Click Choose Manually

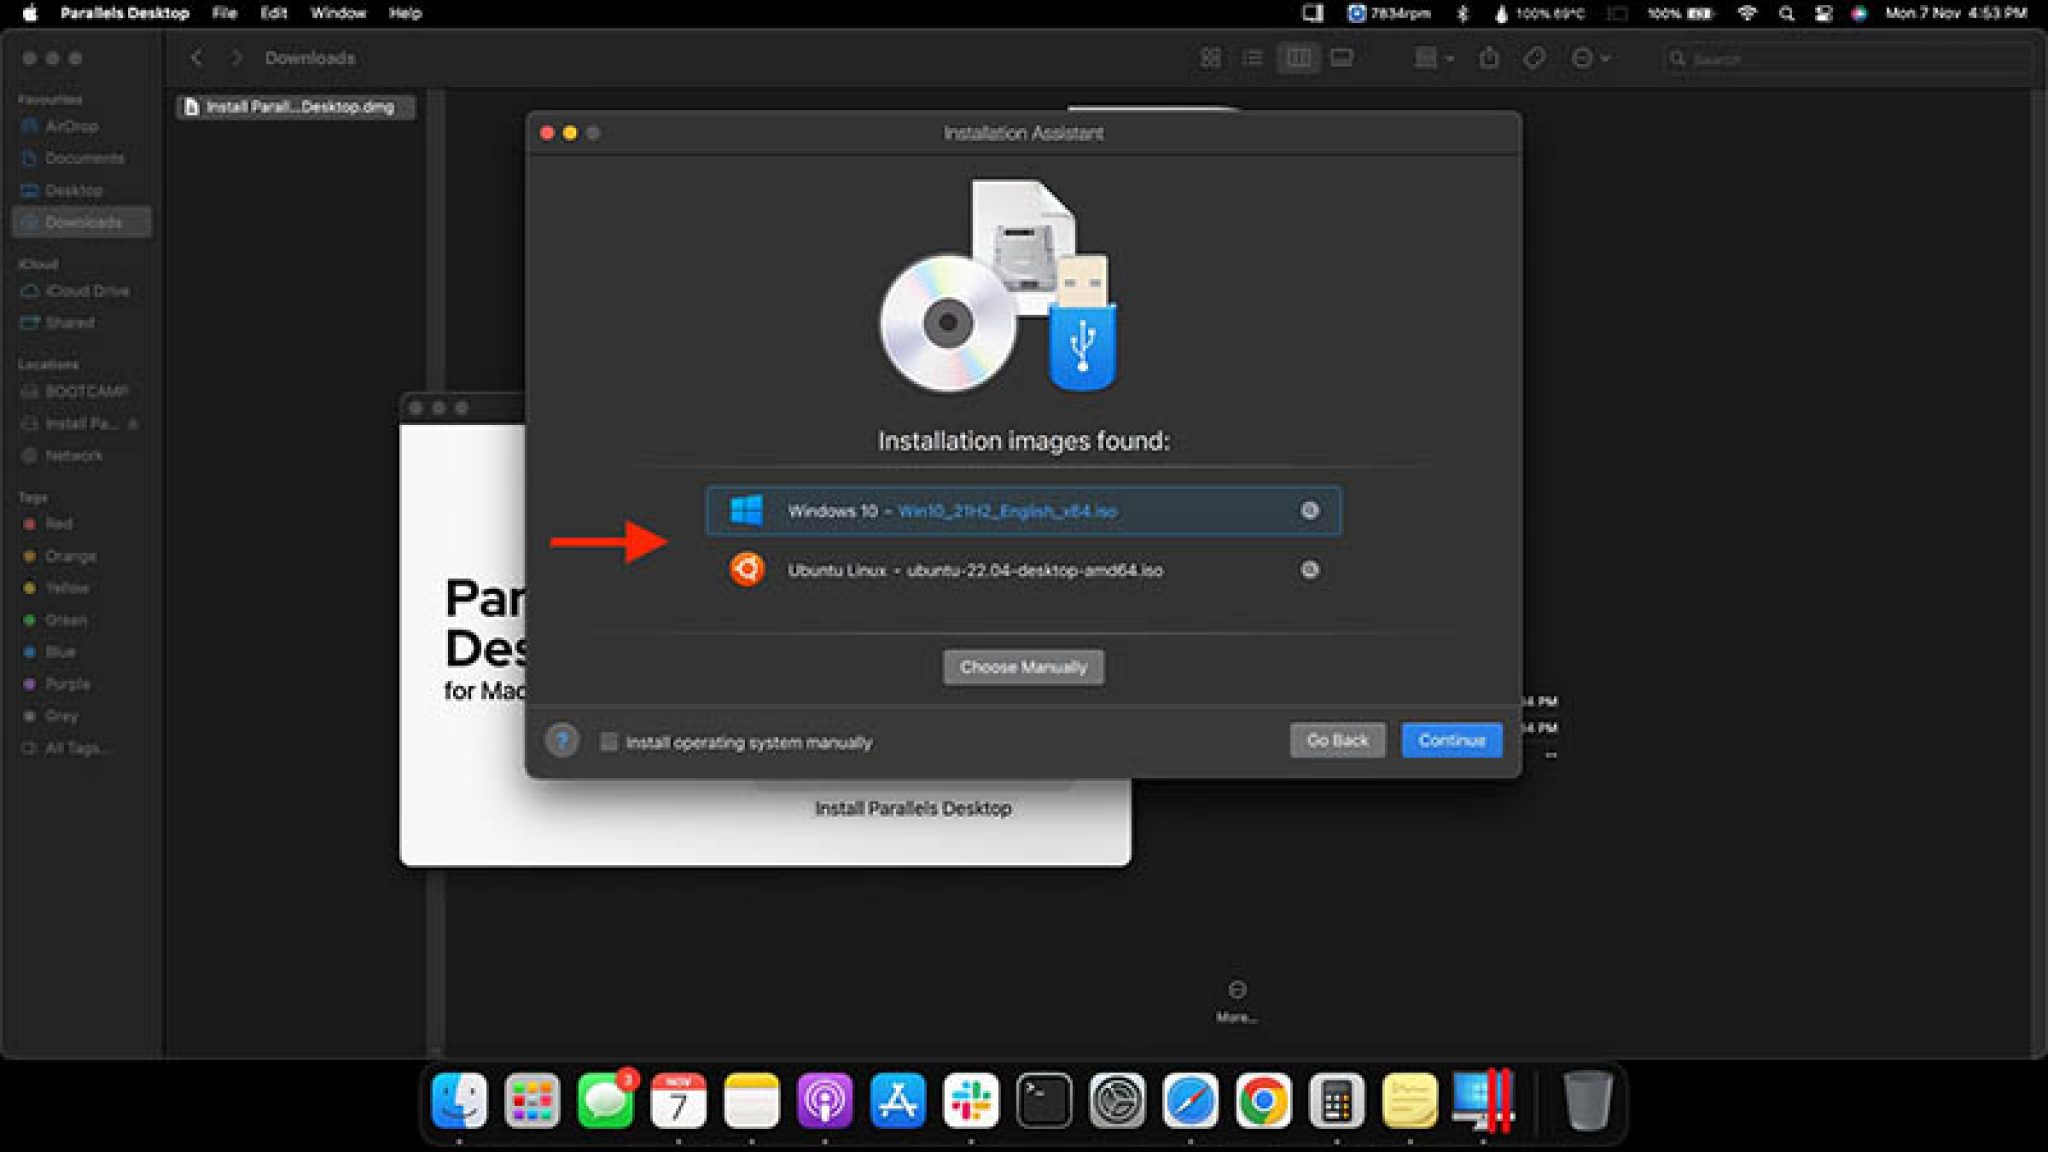click(1023, 667)
